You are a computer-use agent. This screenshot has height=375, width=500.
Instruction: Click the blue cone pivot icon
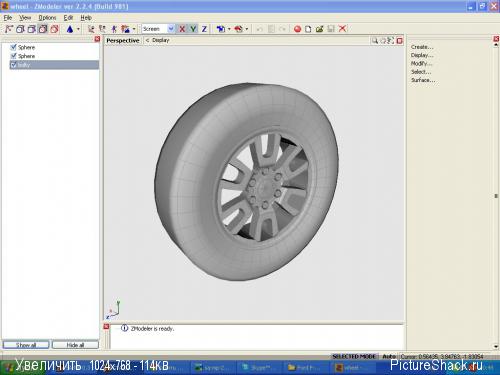point(70,29)
